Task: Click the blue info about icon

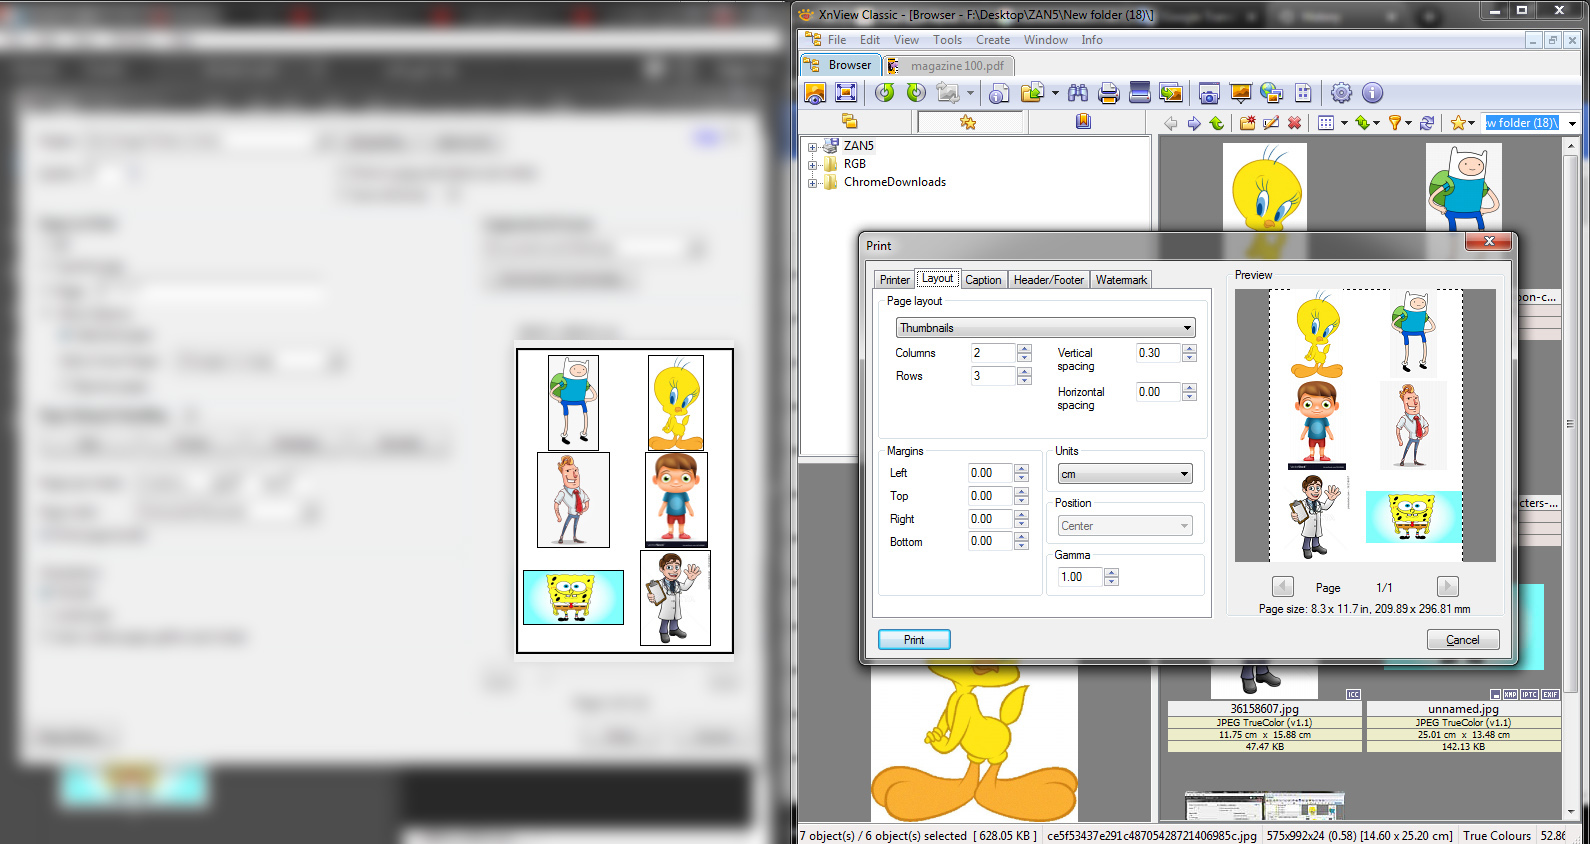Action: point(1373,93)
